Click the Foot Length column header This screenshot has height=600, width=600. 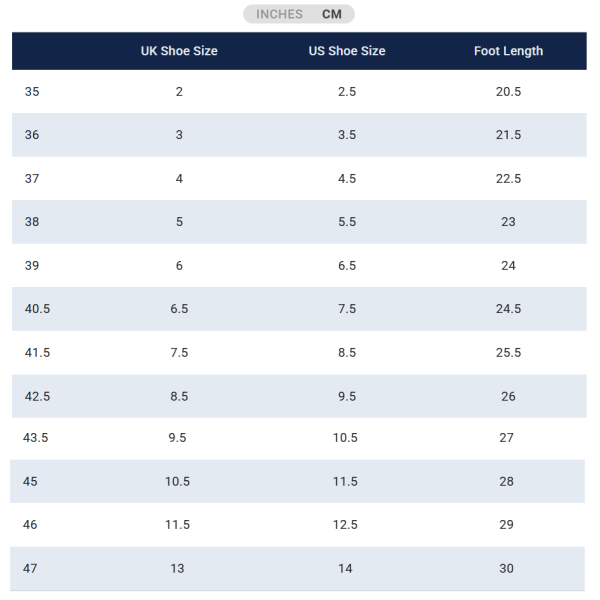(508, 51)
